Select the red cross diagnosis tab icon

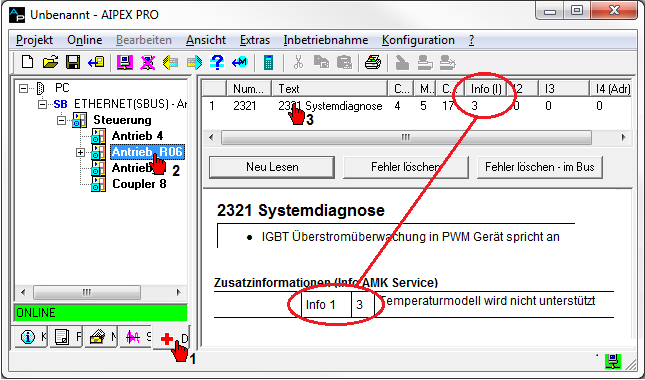pos(167,339)
